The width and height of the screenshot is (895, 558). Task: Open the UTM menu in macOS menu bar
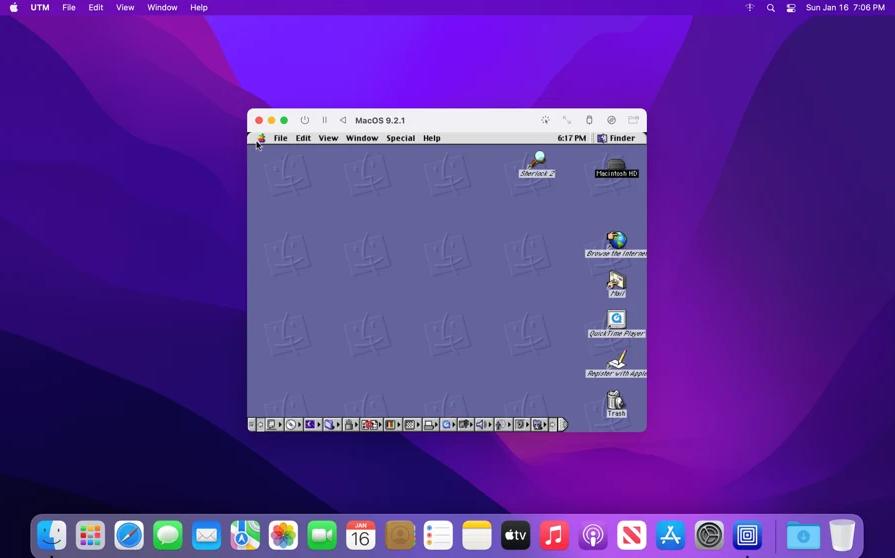(x=40, y=7)
